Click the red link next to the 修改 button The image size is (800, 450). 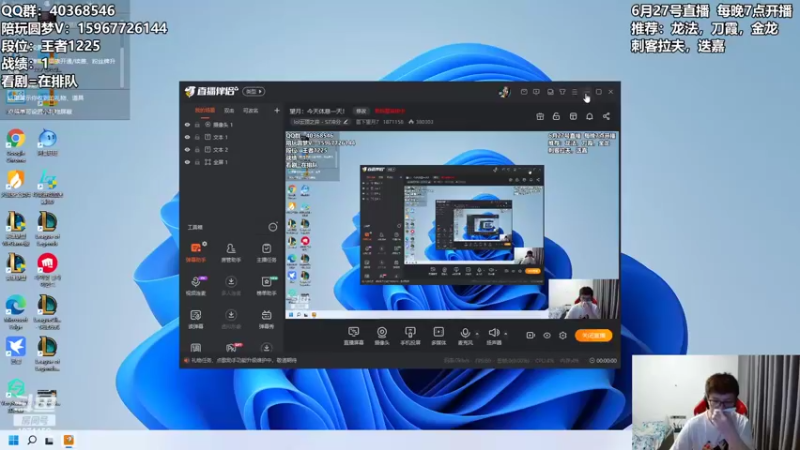[x=389, y=111]
